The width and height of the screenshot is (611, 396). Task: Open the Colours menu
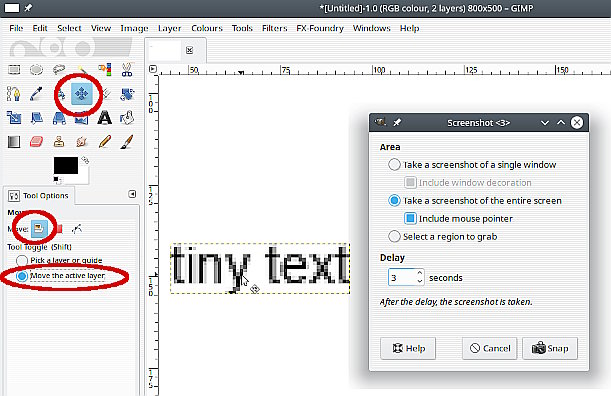[207, 28]
